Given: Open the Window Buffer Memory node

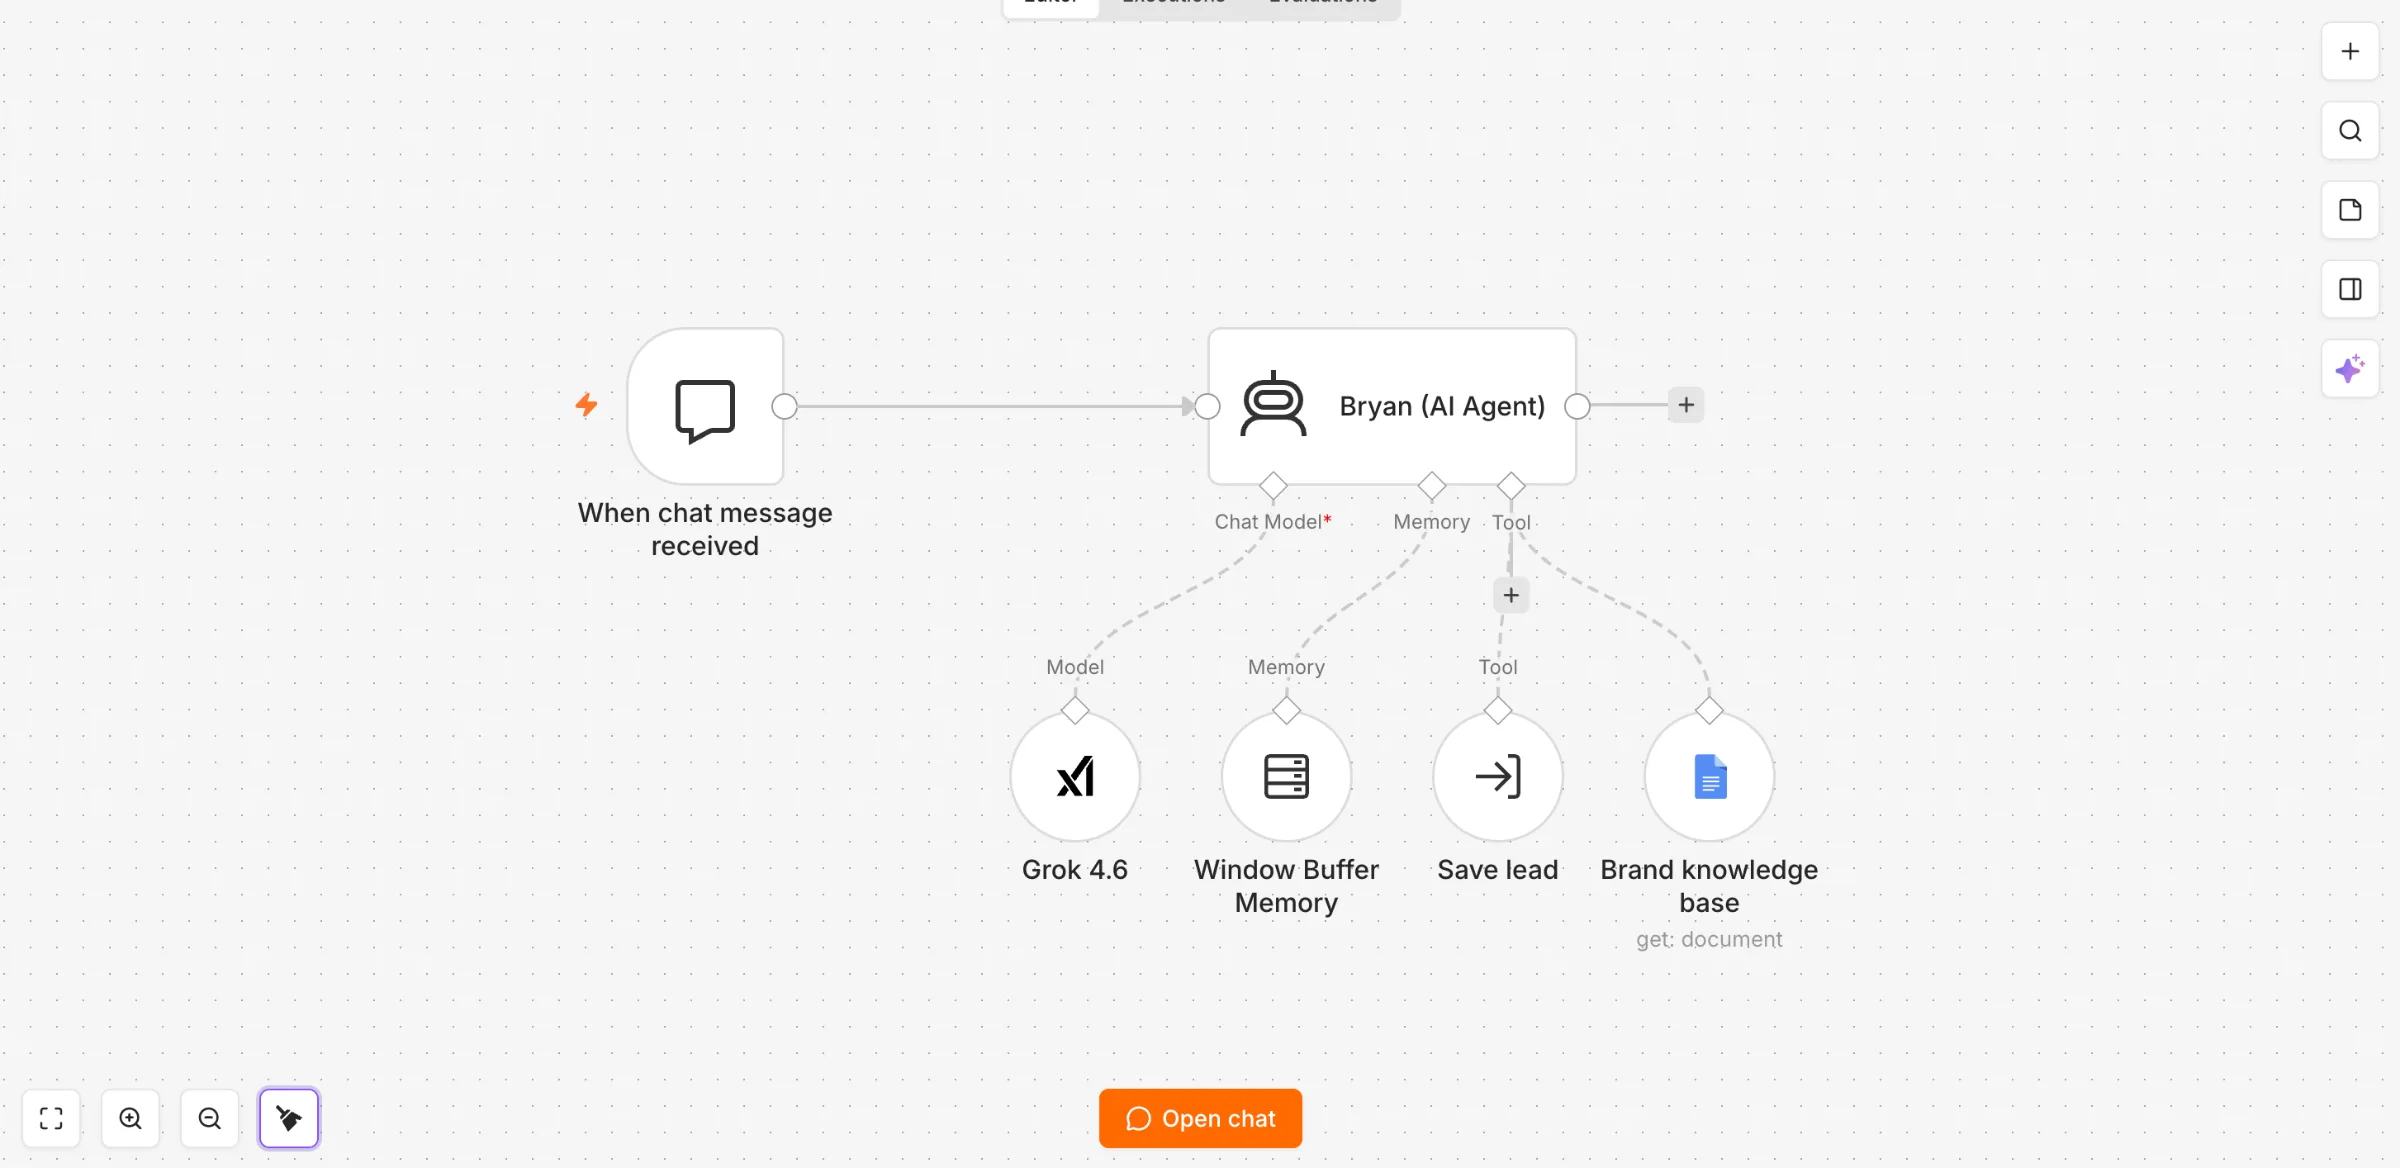Looking at the screenshot, I should (1287, 777).
